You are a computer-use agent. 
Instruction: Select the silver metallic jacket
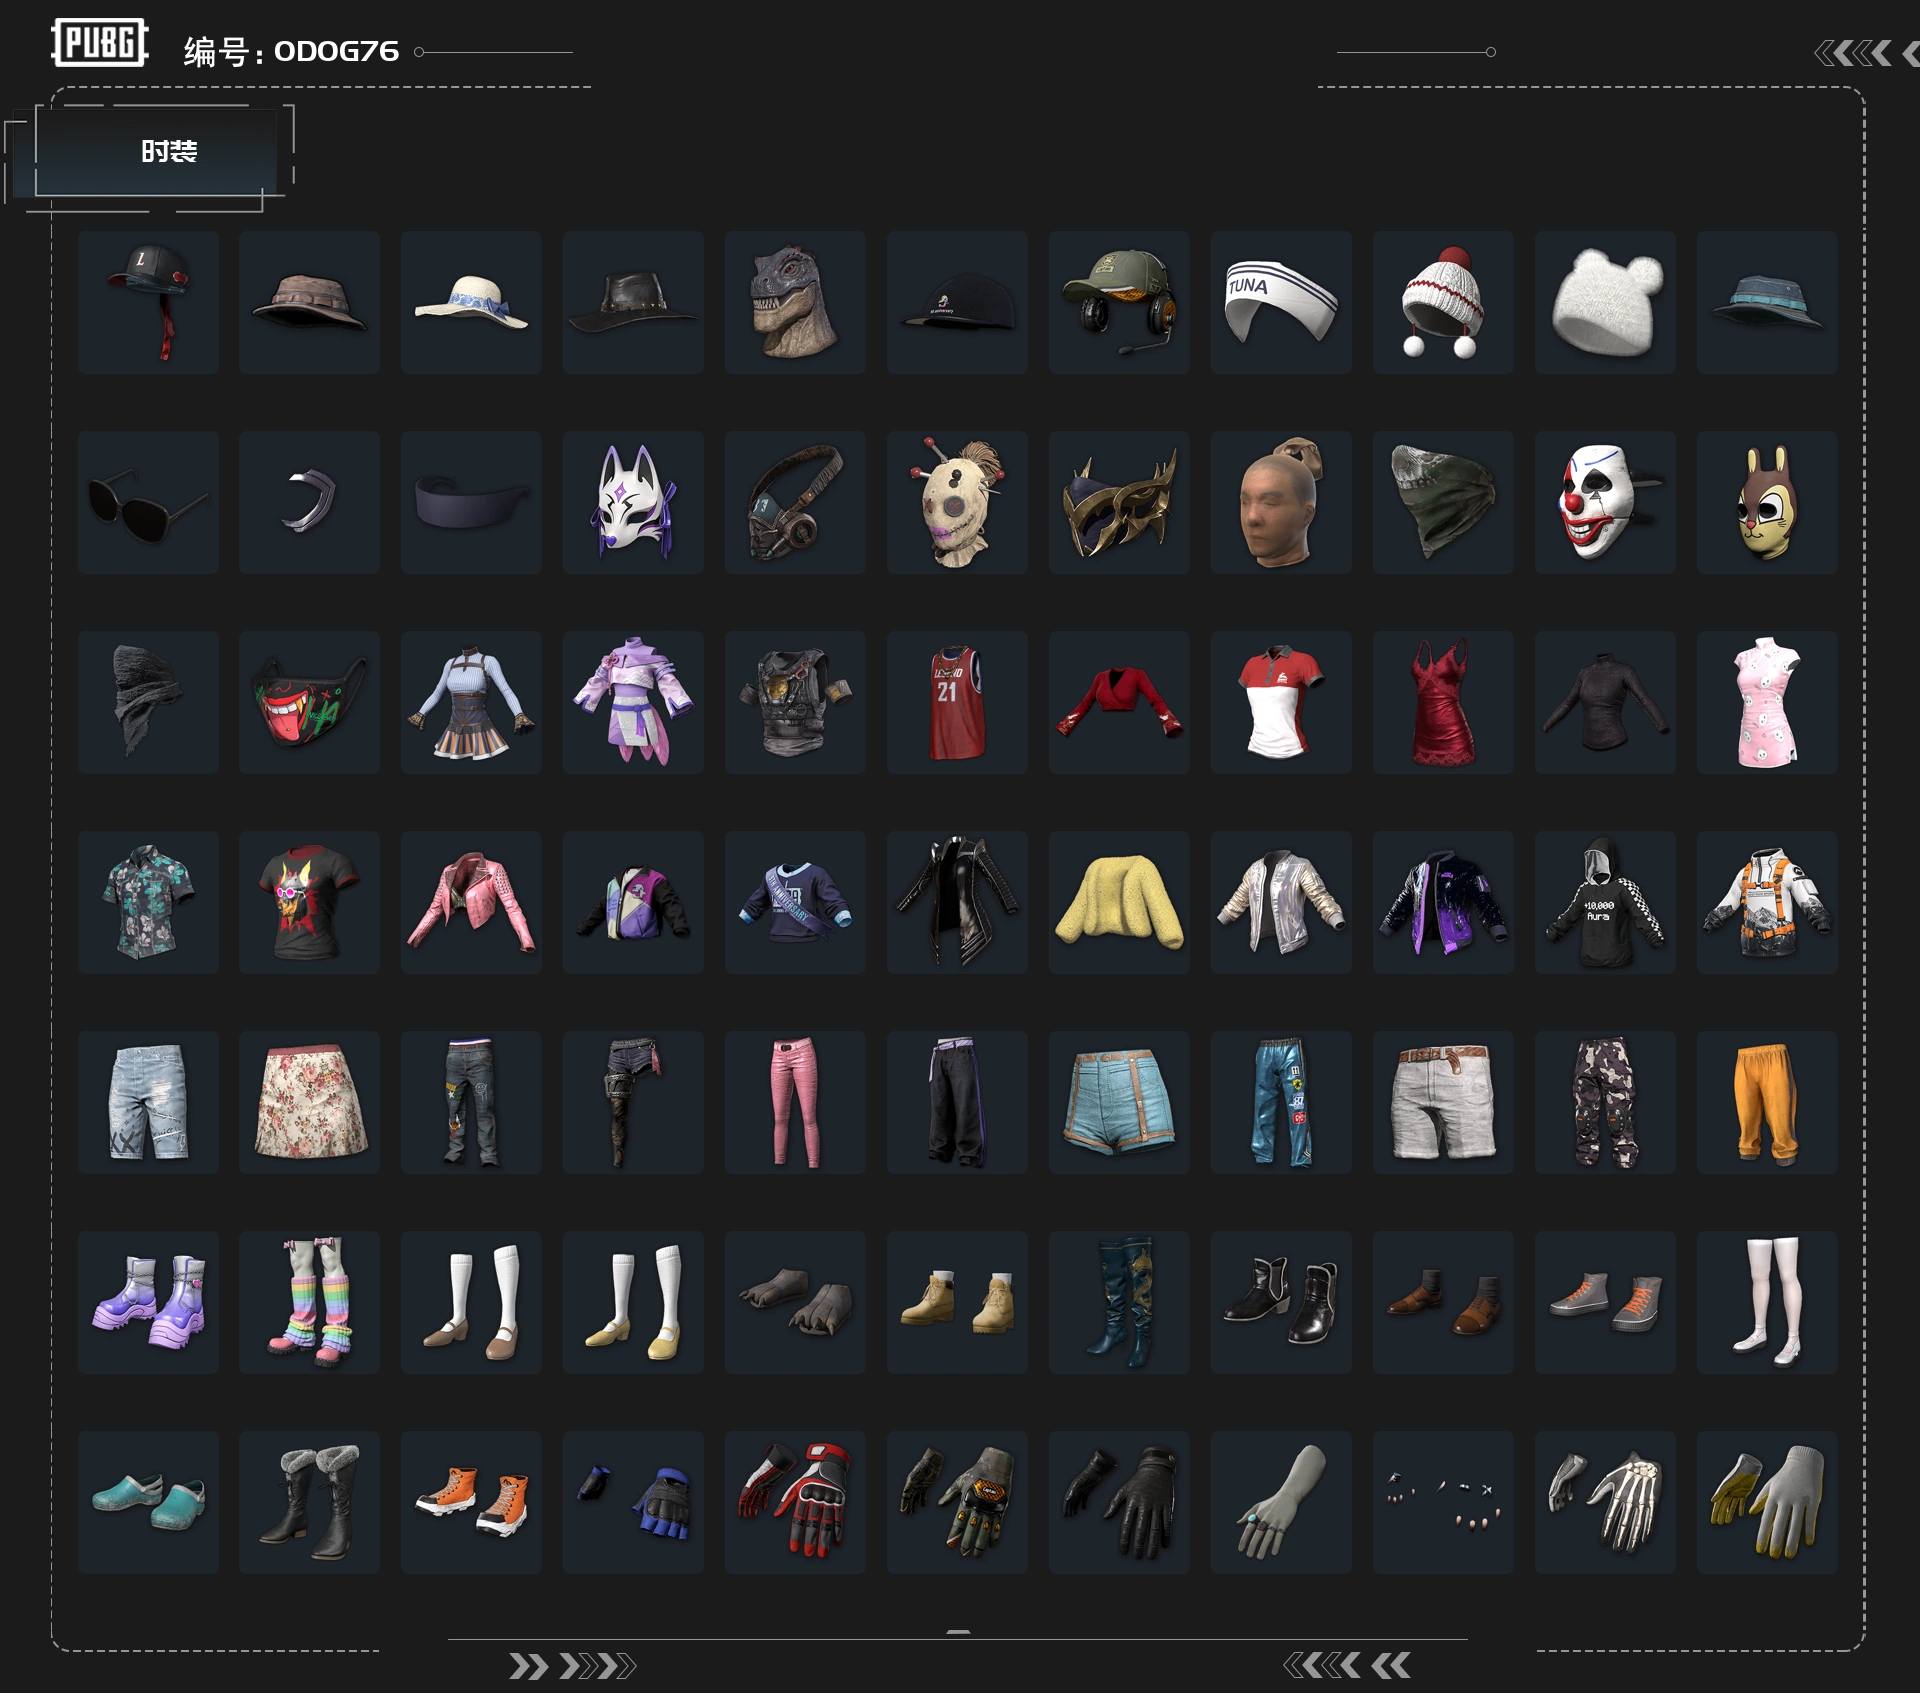point(1281,902)
